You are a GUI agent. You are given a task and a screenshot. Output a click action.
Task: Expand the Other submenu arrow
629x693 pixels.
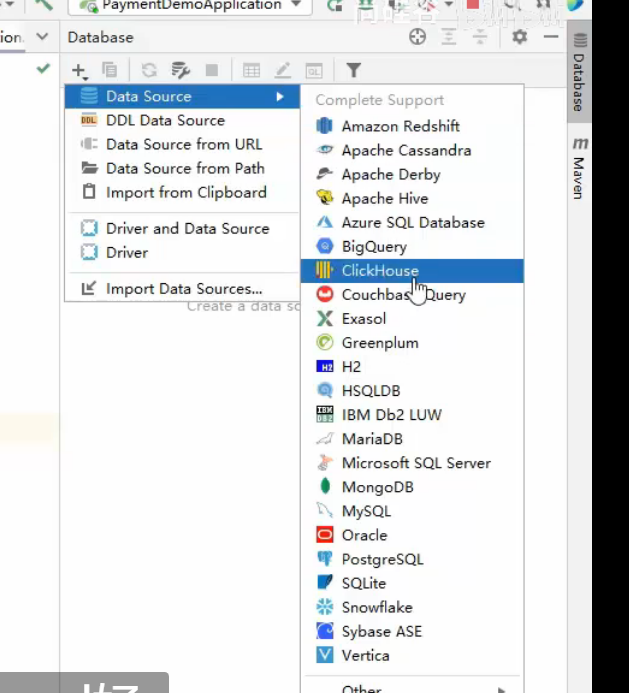(501, 689)
